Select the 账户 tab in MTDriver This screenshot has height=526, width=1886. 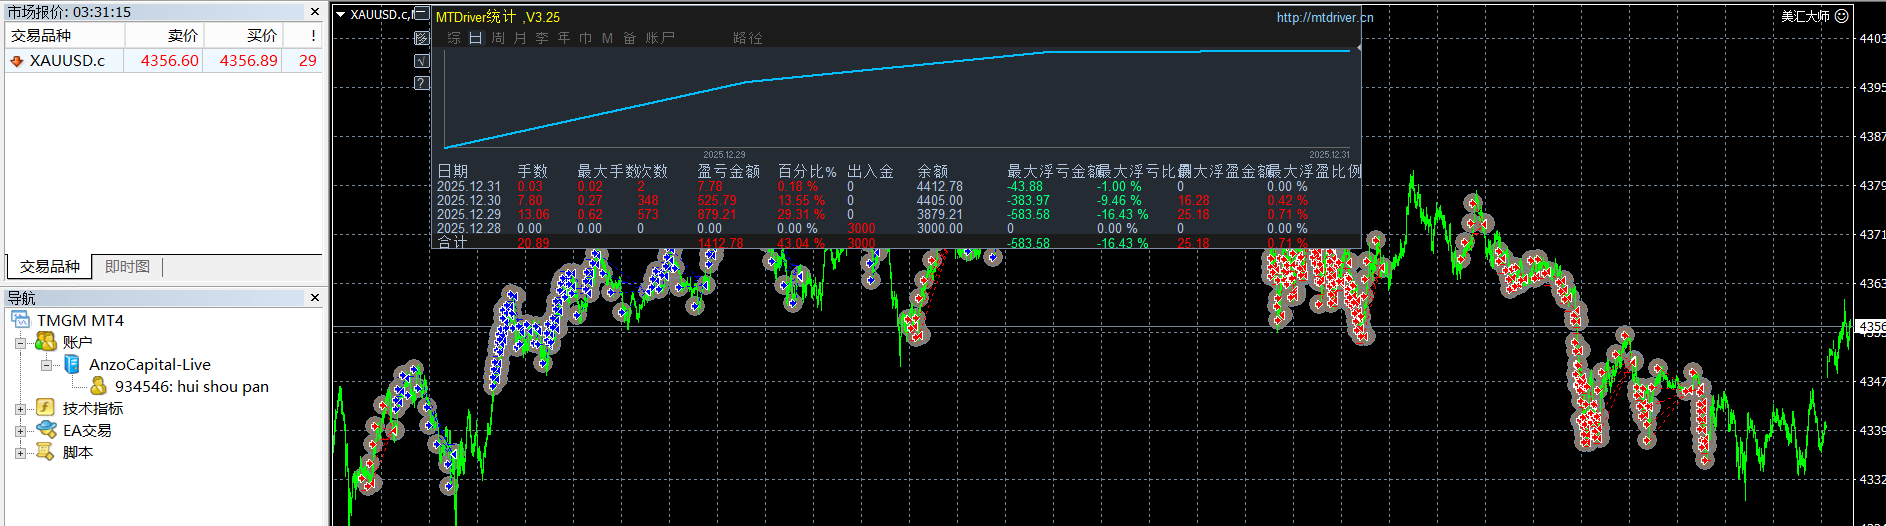(x=660, y=38)
